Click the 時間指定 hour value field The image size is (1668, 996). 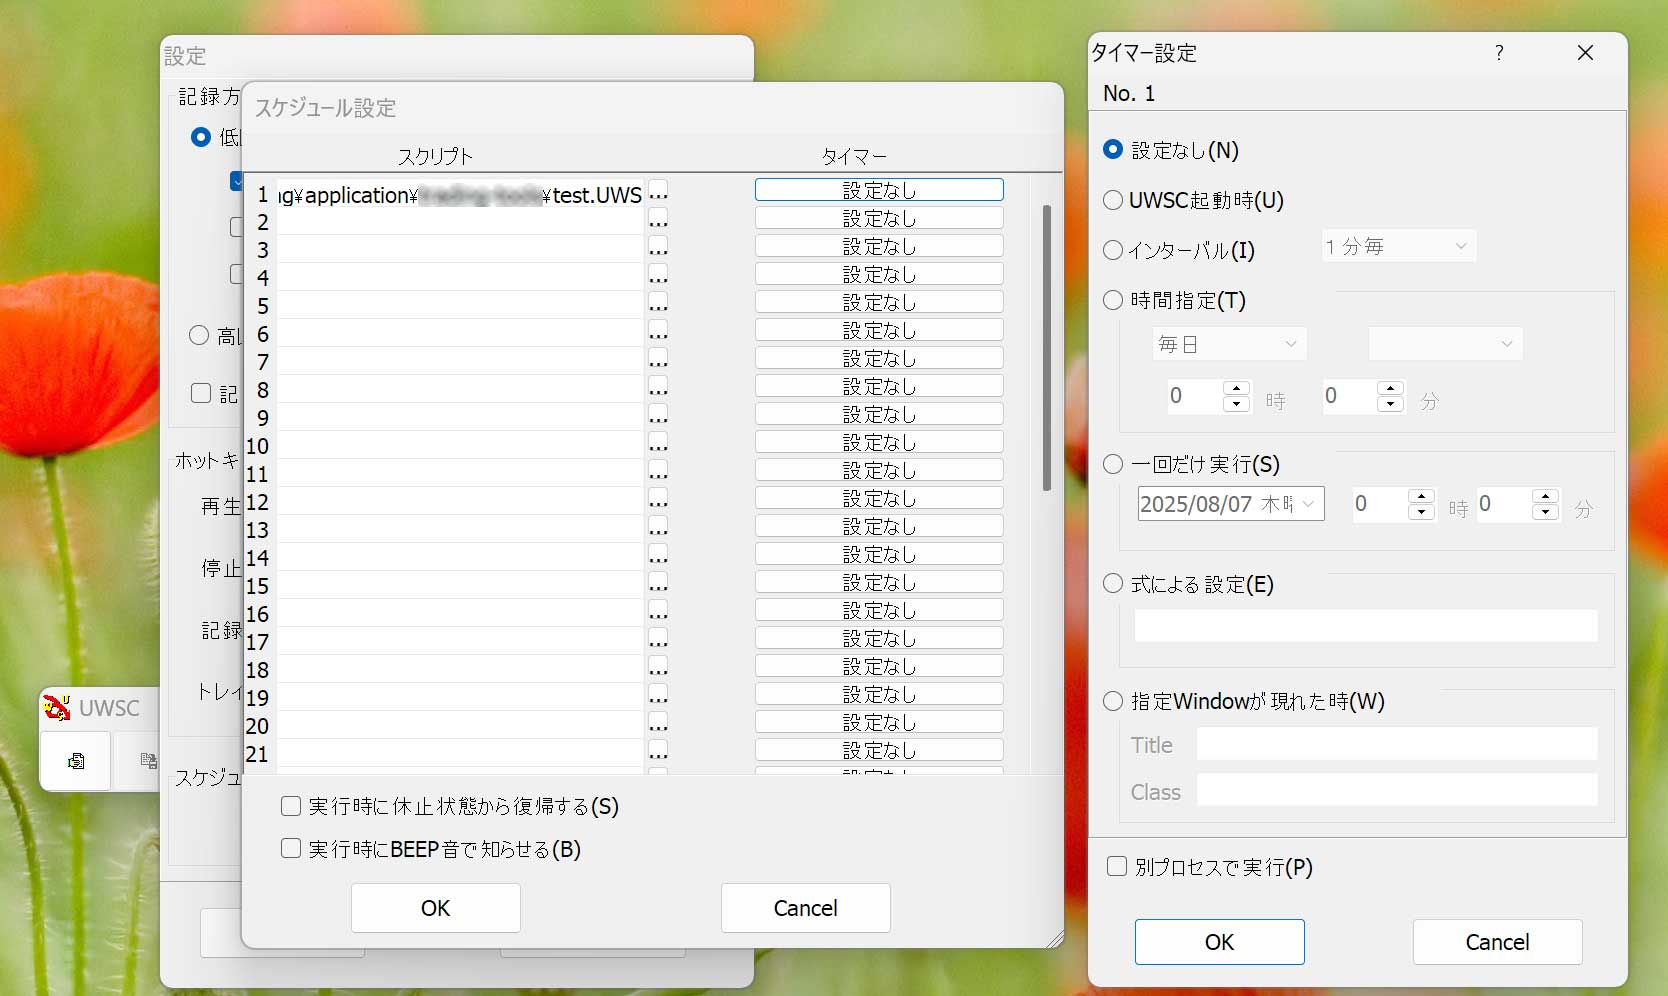pos(1195,396)
